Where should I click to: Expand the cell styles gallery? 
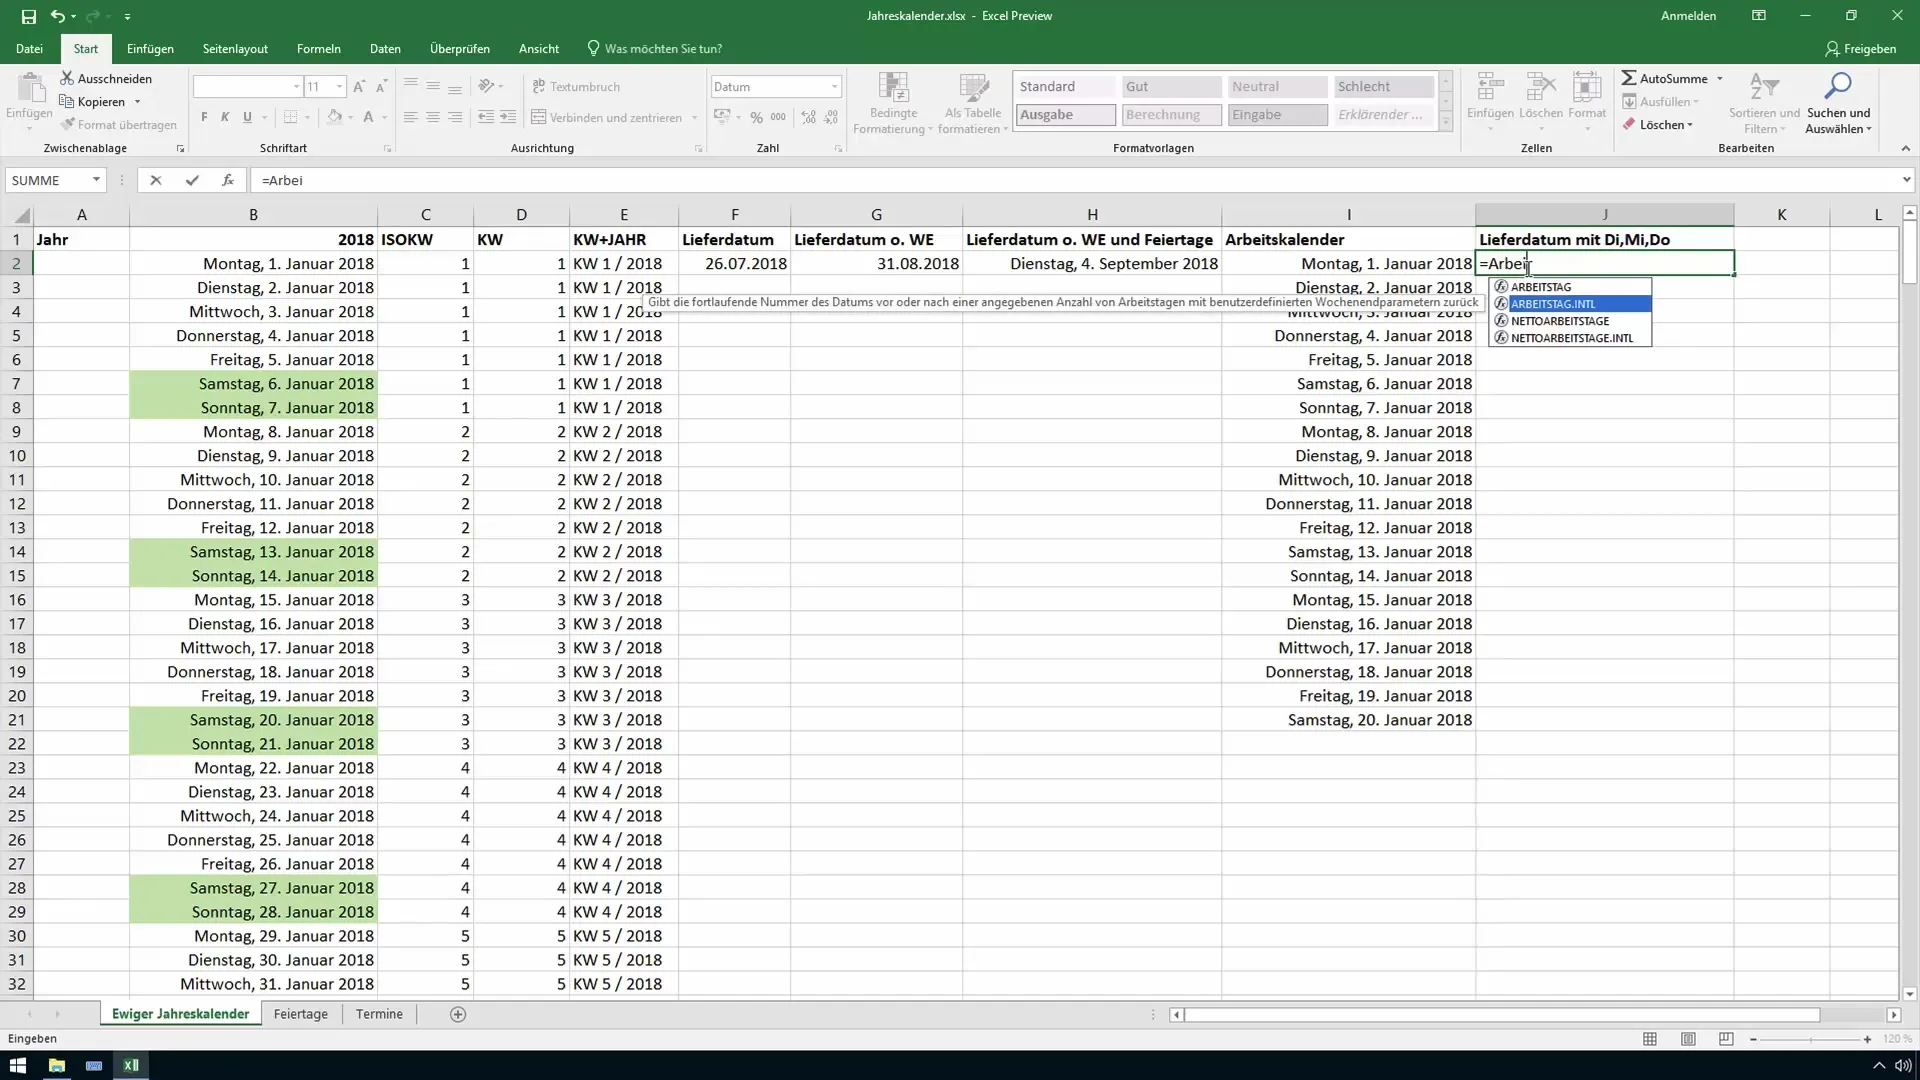(x=1445, y=122)
